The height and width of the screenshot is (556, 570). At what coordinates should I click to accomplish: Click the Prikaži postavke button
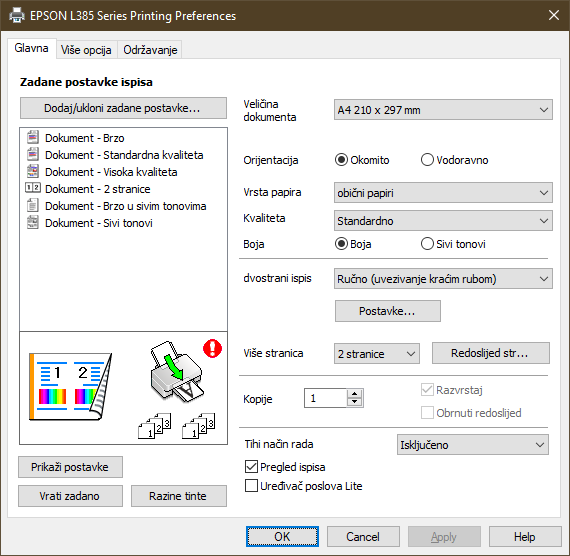70,467
